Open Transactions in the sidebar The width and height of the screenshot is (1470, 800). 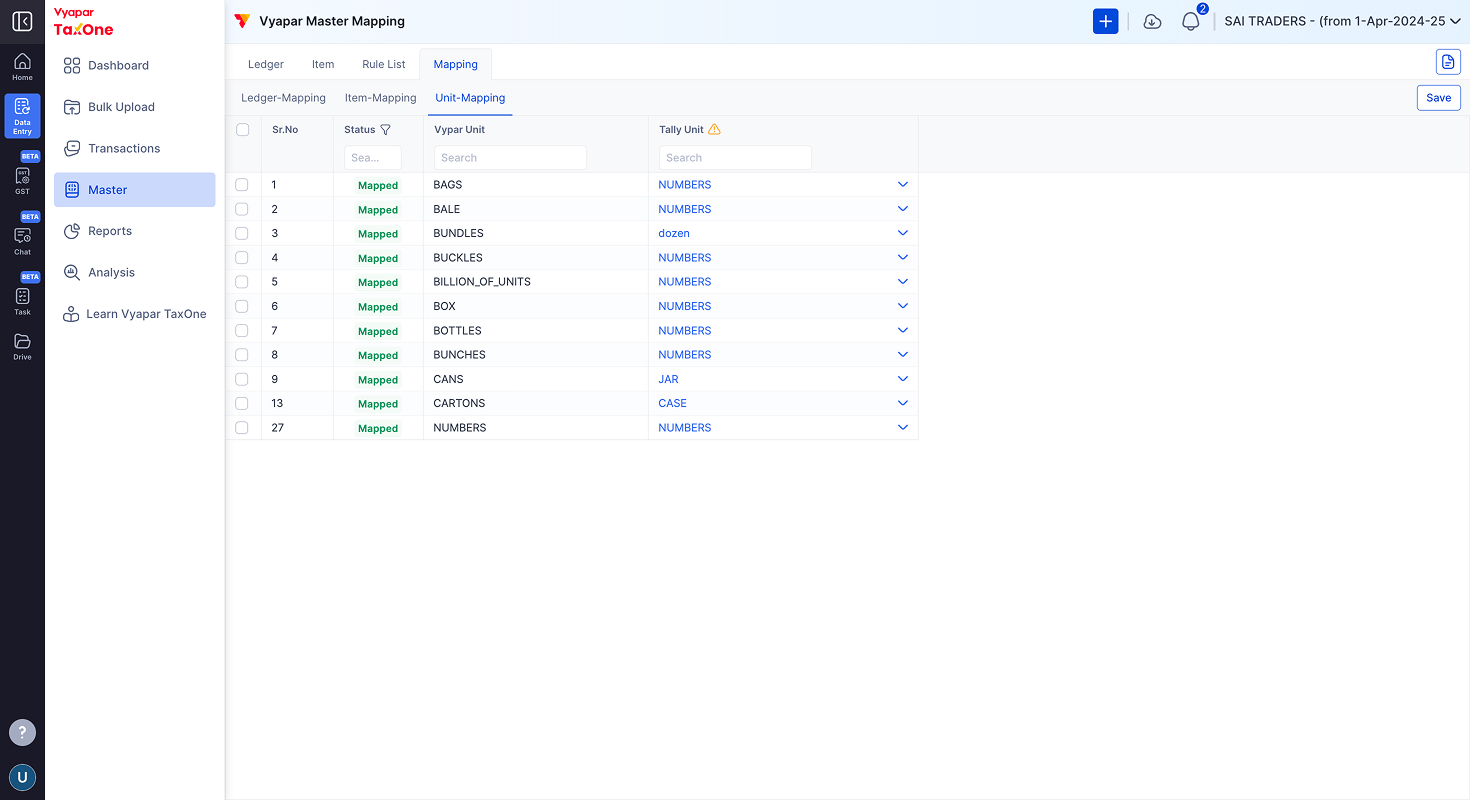(134, 148)
